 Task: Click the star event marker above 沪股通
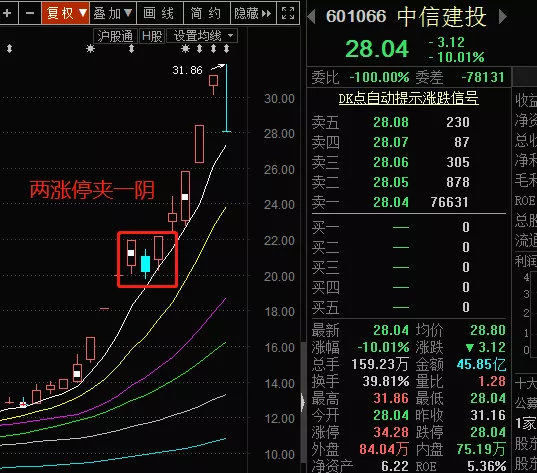[90, 49]
